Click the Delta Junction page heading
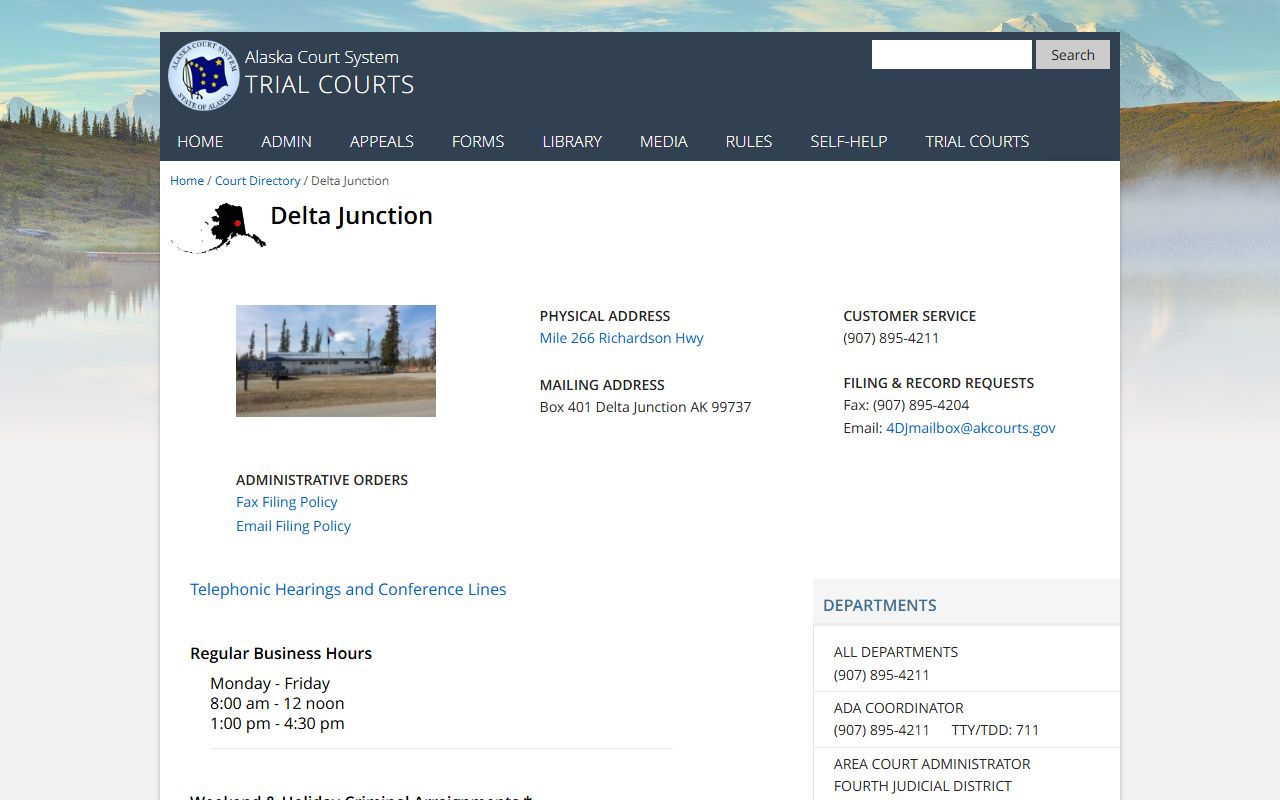The height and width of the screenshot is (800, 1280). [352, 216]
